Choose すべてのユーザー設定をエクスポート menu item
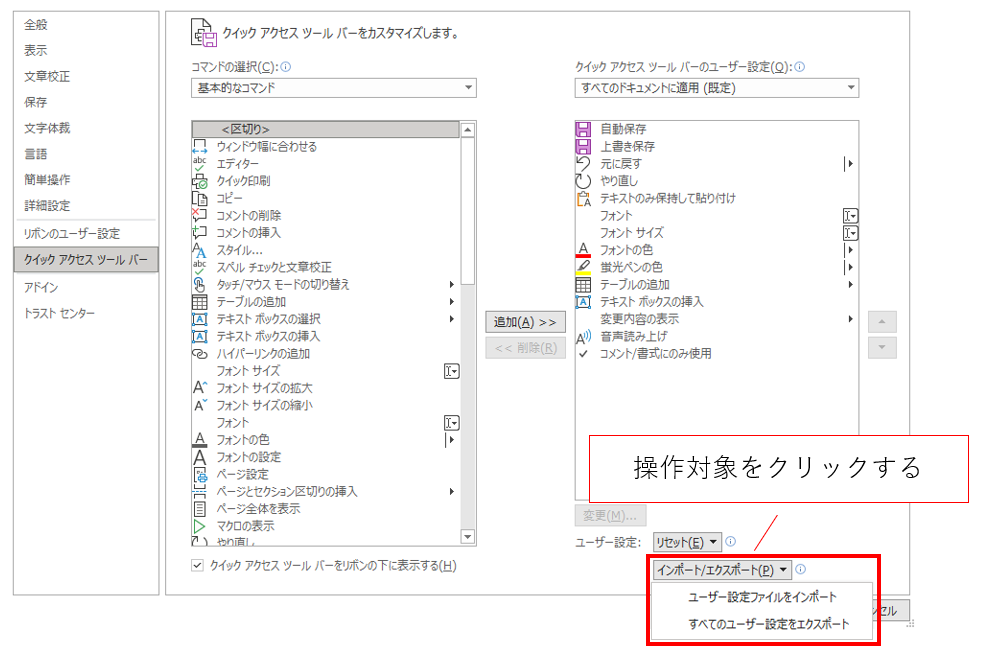Viewport: 984px width, 654px height. click(x=768, y=624)
